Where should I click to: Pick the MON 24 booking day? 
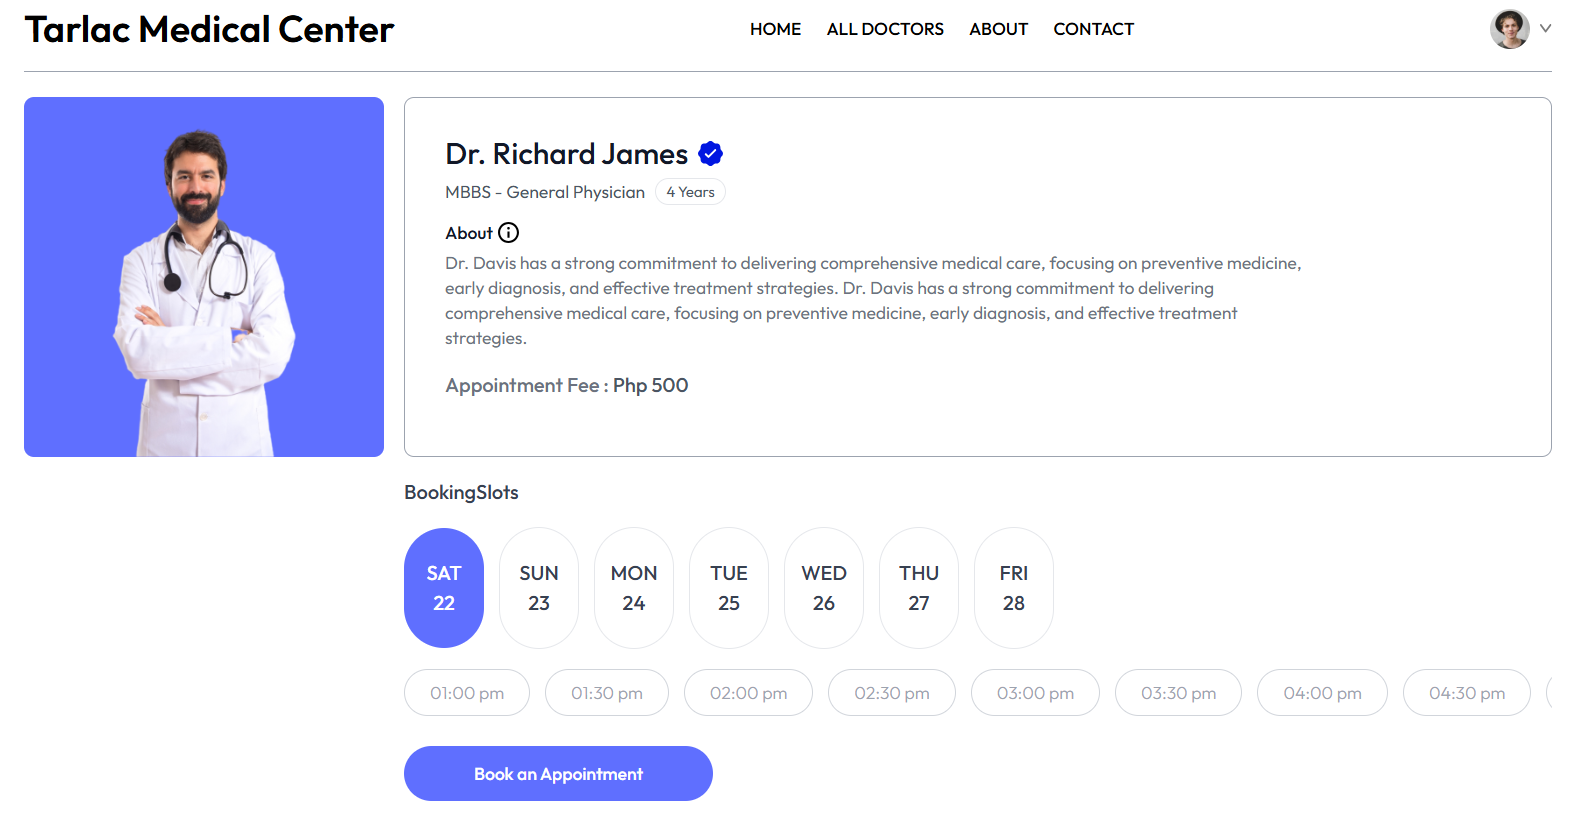[x=634, y=588]
